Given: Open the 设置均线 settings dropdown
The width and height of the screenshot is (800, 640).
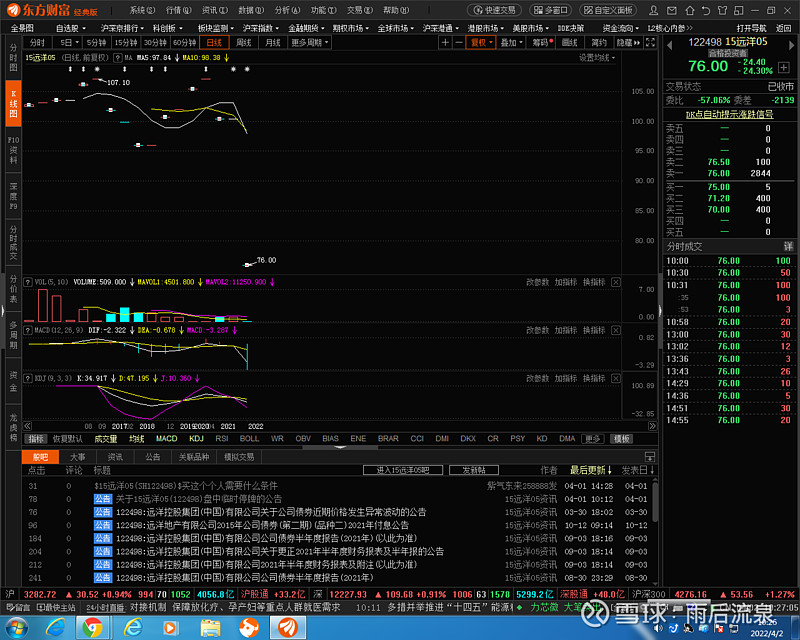Looking at the screenshot, I should click(x=596, y=58).
